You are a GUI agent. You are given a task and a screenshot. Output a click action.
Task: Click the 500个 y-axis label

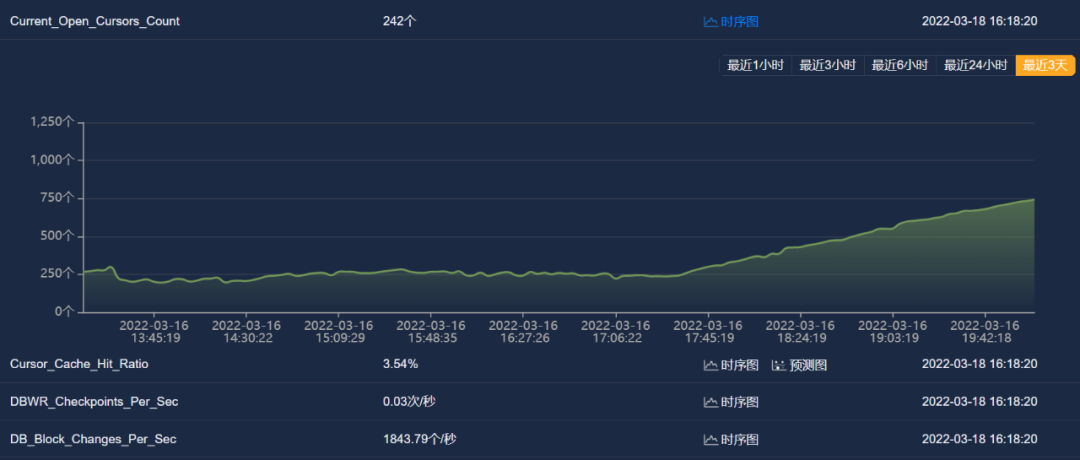click(x=57, y=236)
